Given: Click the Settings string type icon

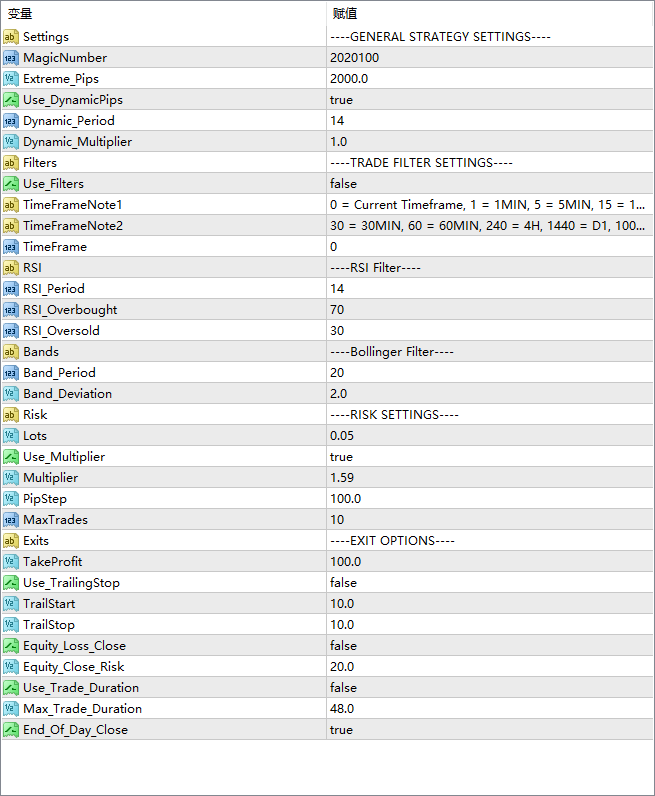Looking at the screenshot, I should click(x=11, y=37).
